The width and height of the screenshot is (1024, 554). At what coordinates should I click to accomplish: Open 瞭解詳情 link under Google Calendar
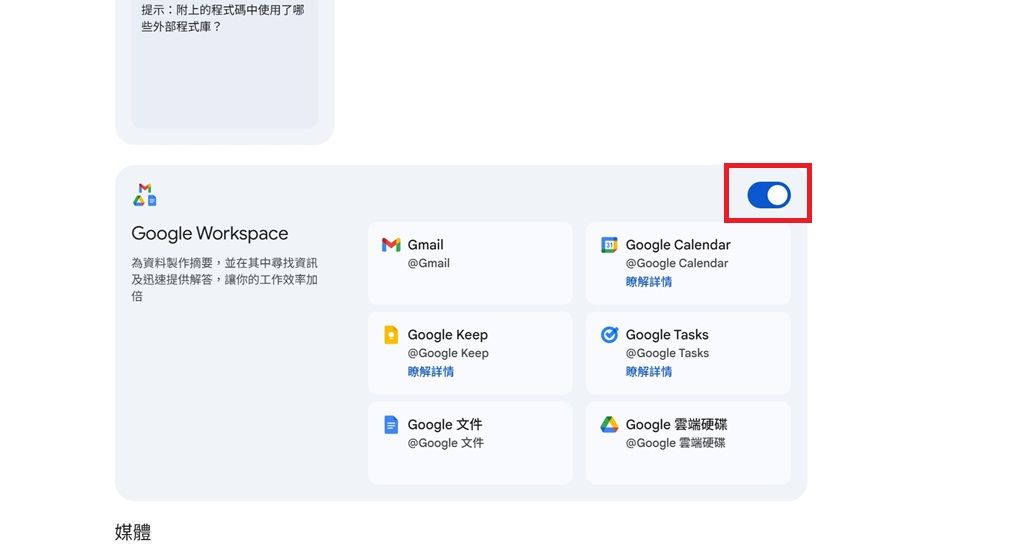[x=649, y=282]
